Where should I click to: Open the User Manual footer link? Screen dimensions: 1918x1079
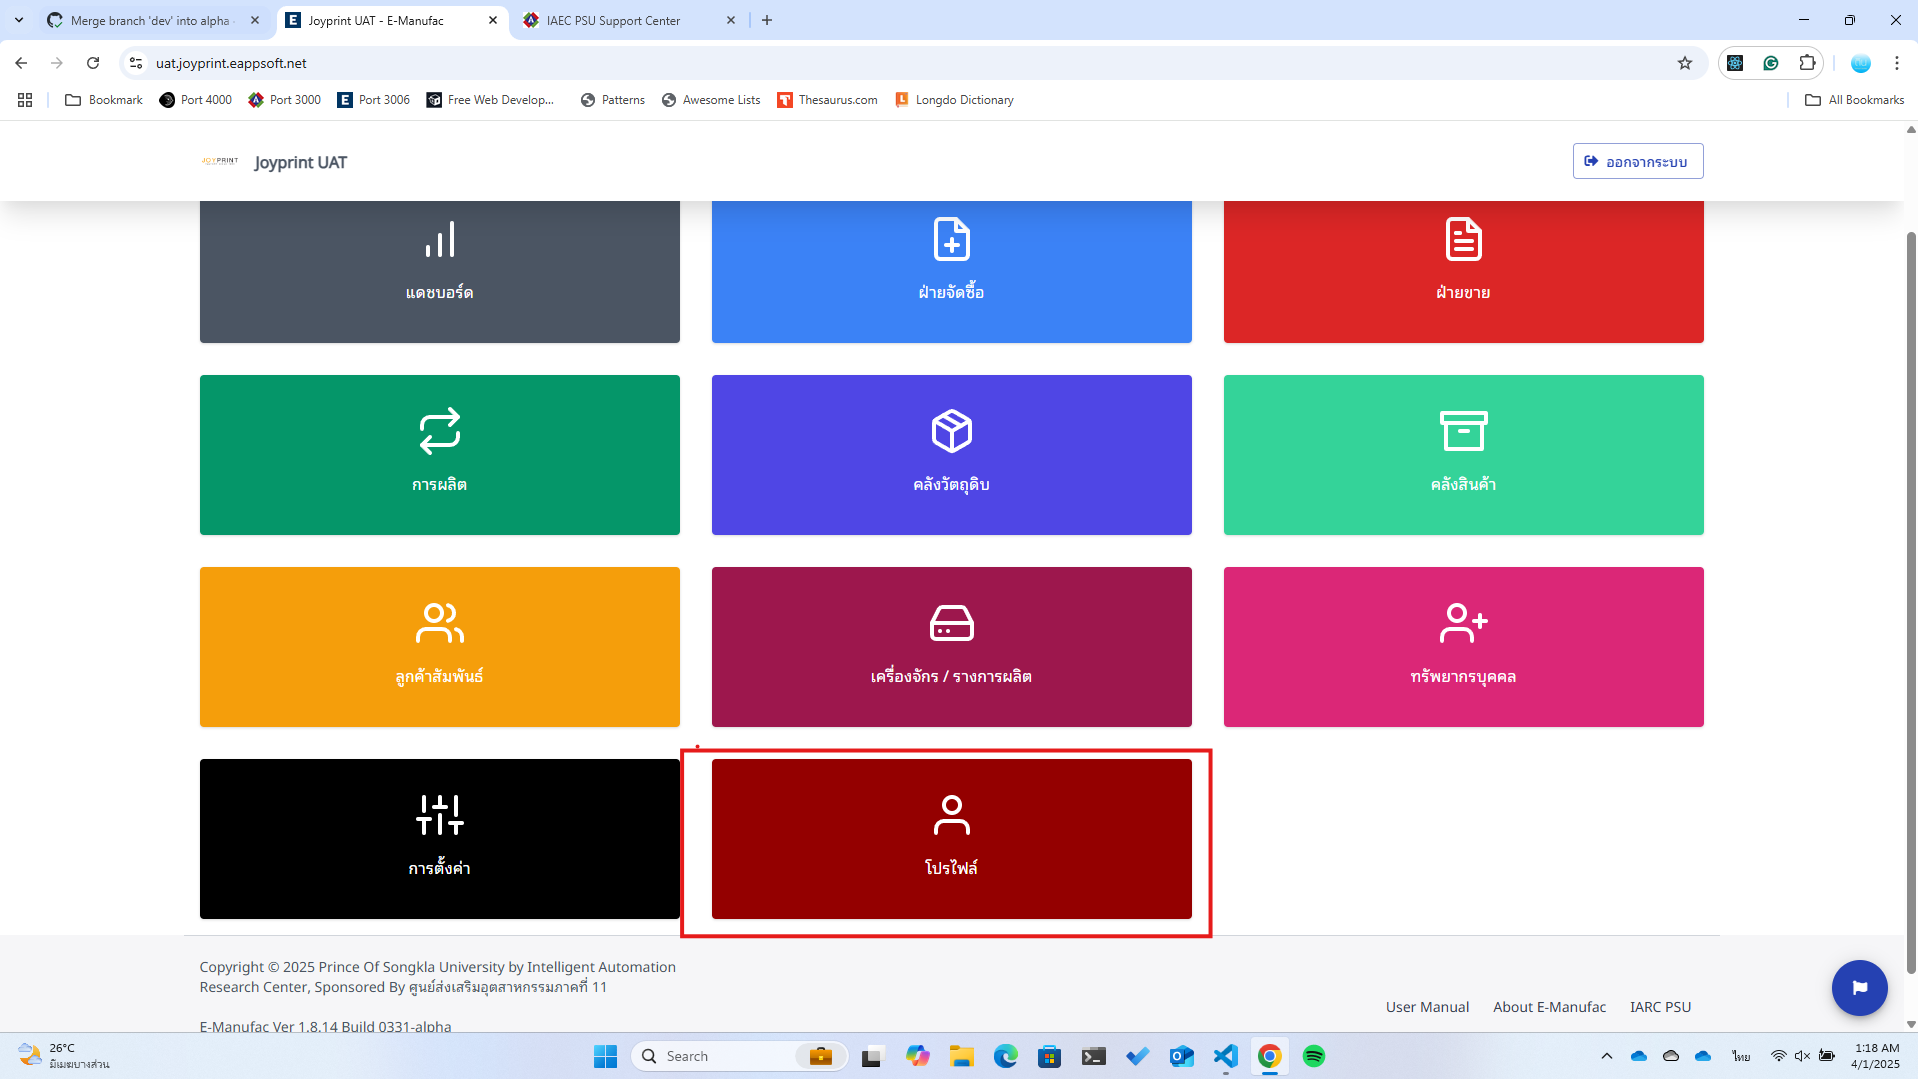coord(1427,1007)
